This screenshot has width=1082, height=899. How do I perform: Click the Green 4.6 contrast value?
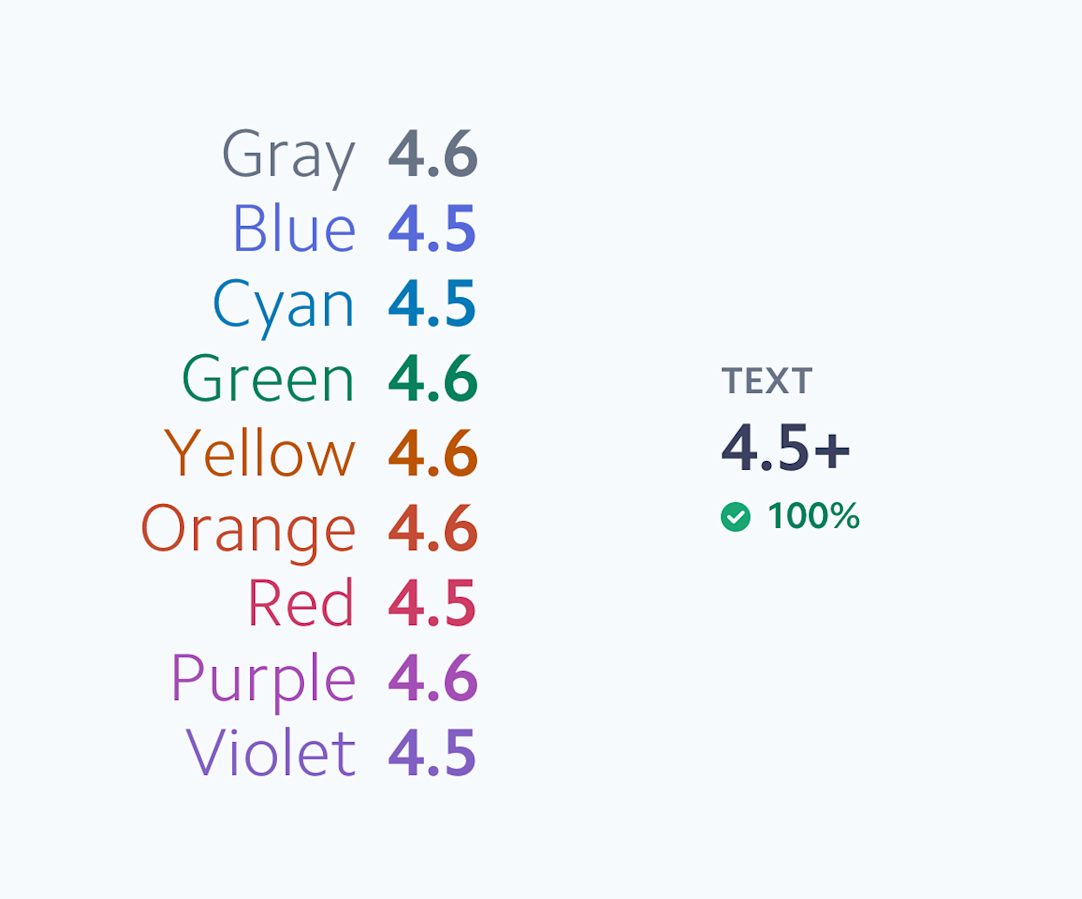(x=433, y=378)
